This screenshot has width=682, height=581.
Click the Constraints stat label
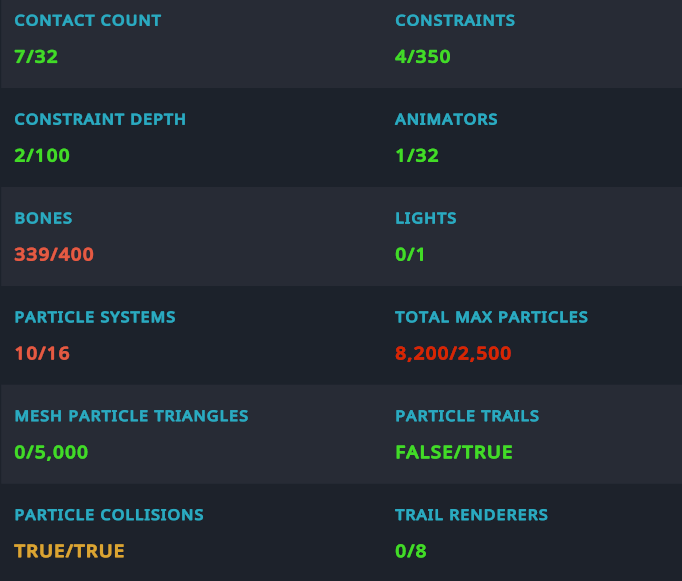(x=455, y=20)
